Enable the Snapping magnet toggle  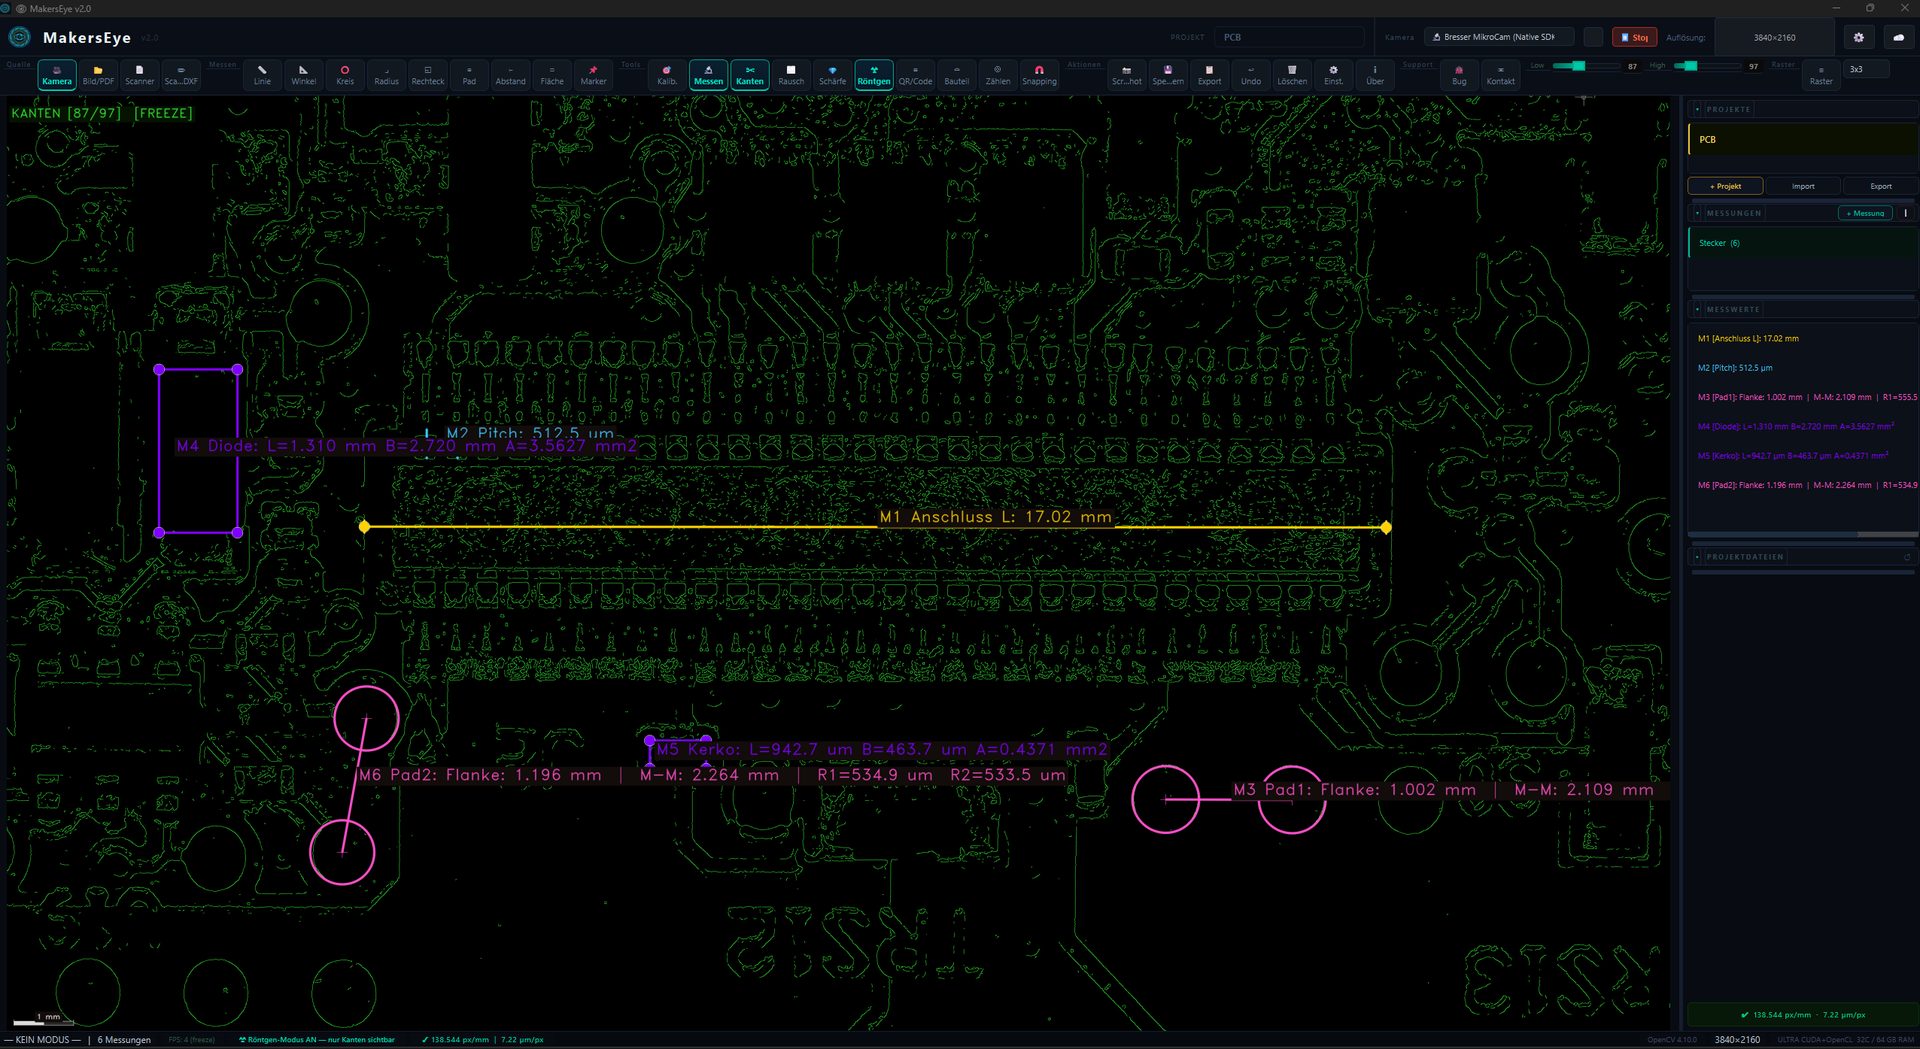1039,75
